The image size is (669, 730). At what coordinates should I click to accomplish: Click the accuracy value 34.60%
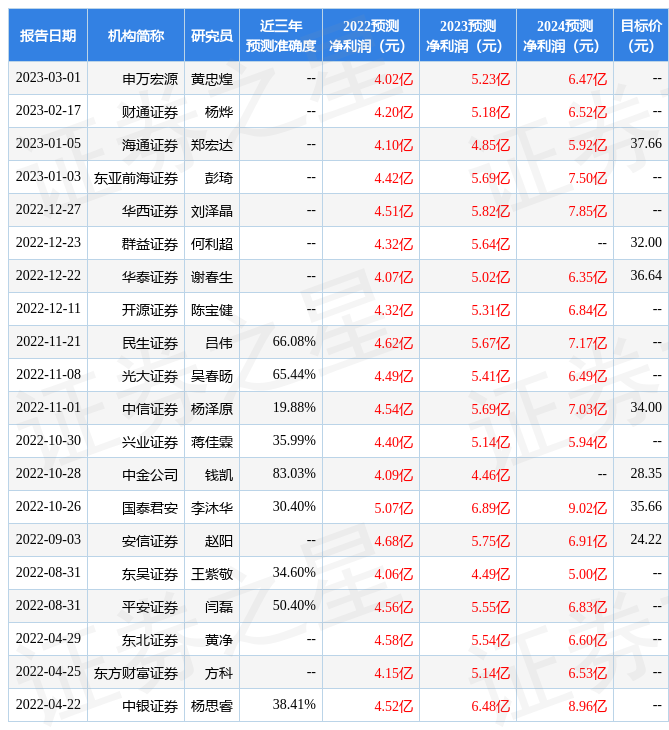294,573
